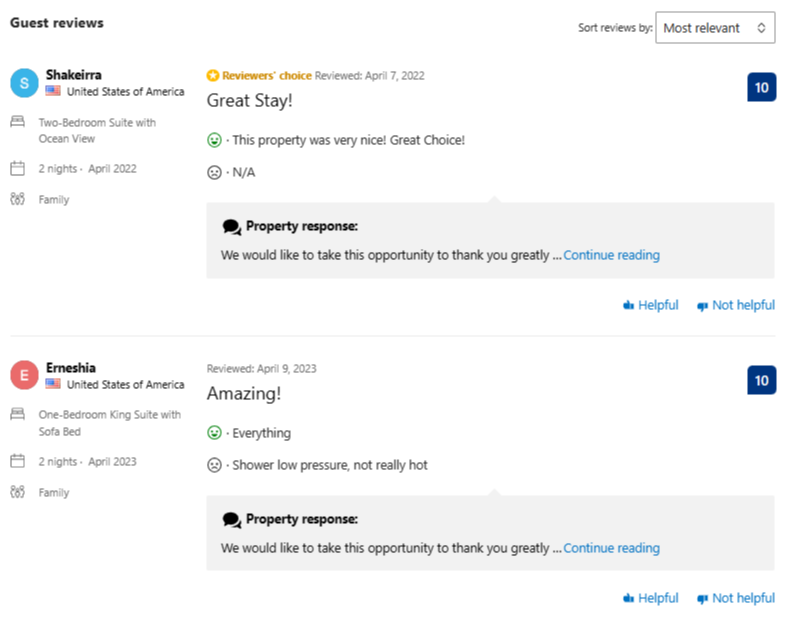Click the Reviewers' choice star badge
The width and height of the screenshot is (795, 617).
[x=213, y=76]
